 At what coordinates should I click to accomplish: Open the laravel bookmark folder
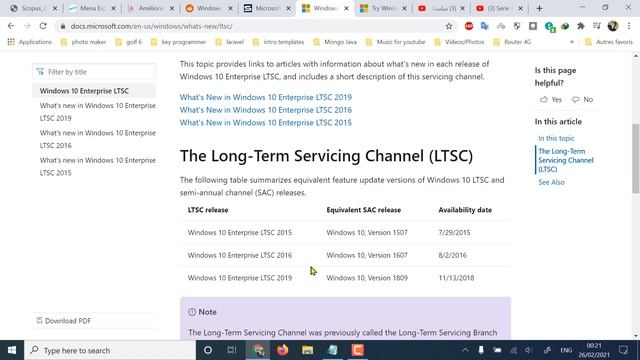[x=229, y=42]
